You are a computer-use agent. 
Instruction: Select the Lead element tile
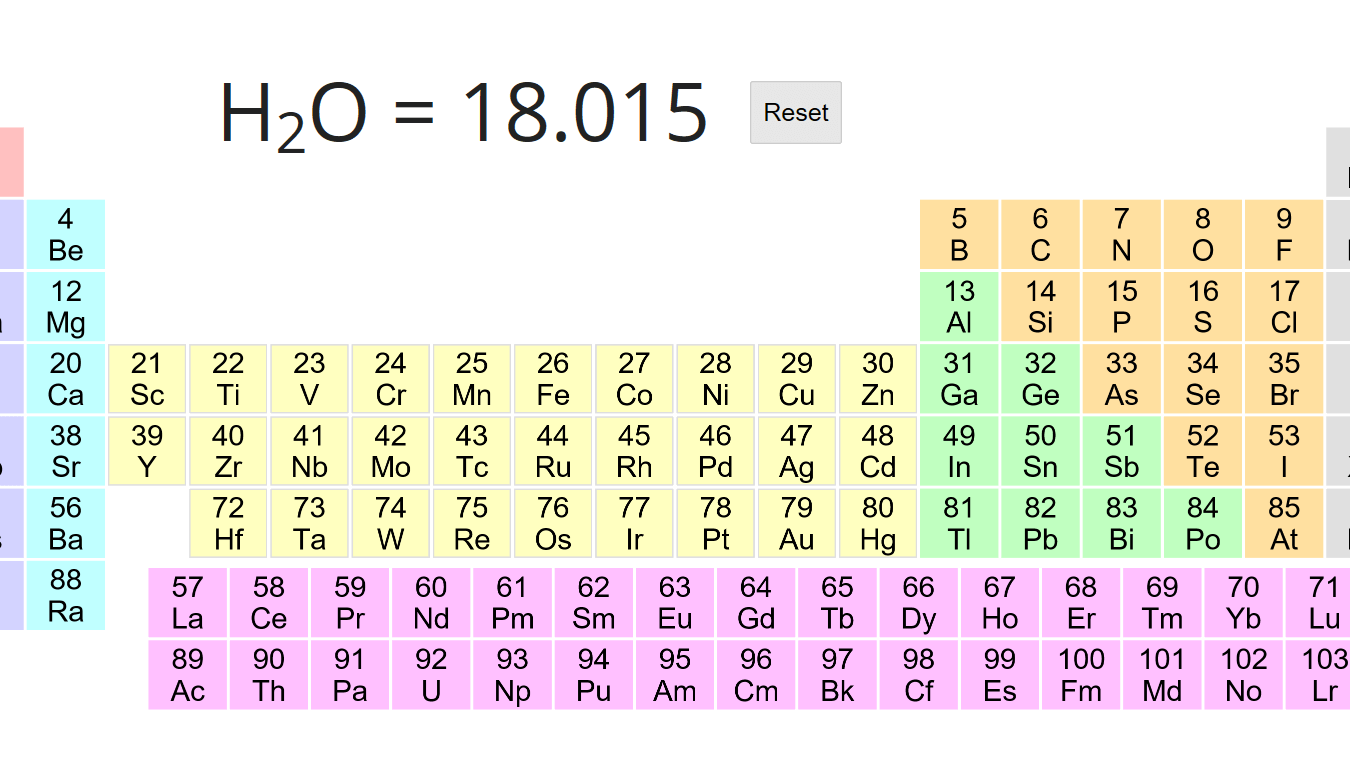(1040, 523)
